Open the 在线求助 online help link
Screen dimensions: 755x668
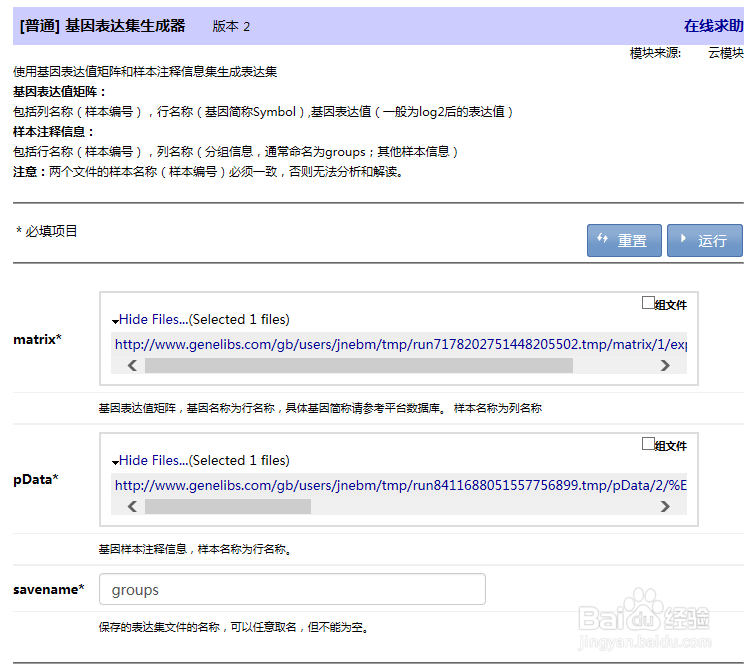coord(714,26)
